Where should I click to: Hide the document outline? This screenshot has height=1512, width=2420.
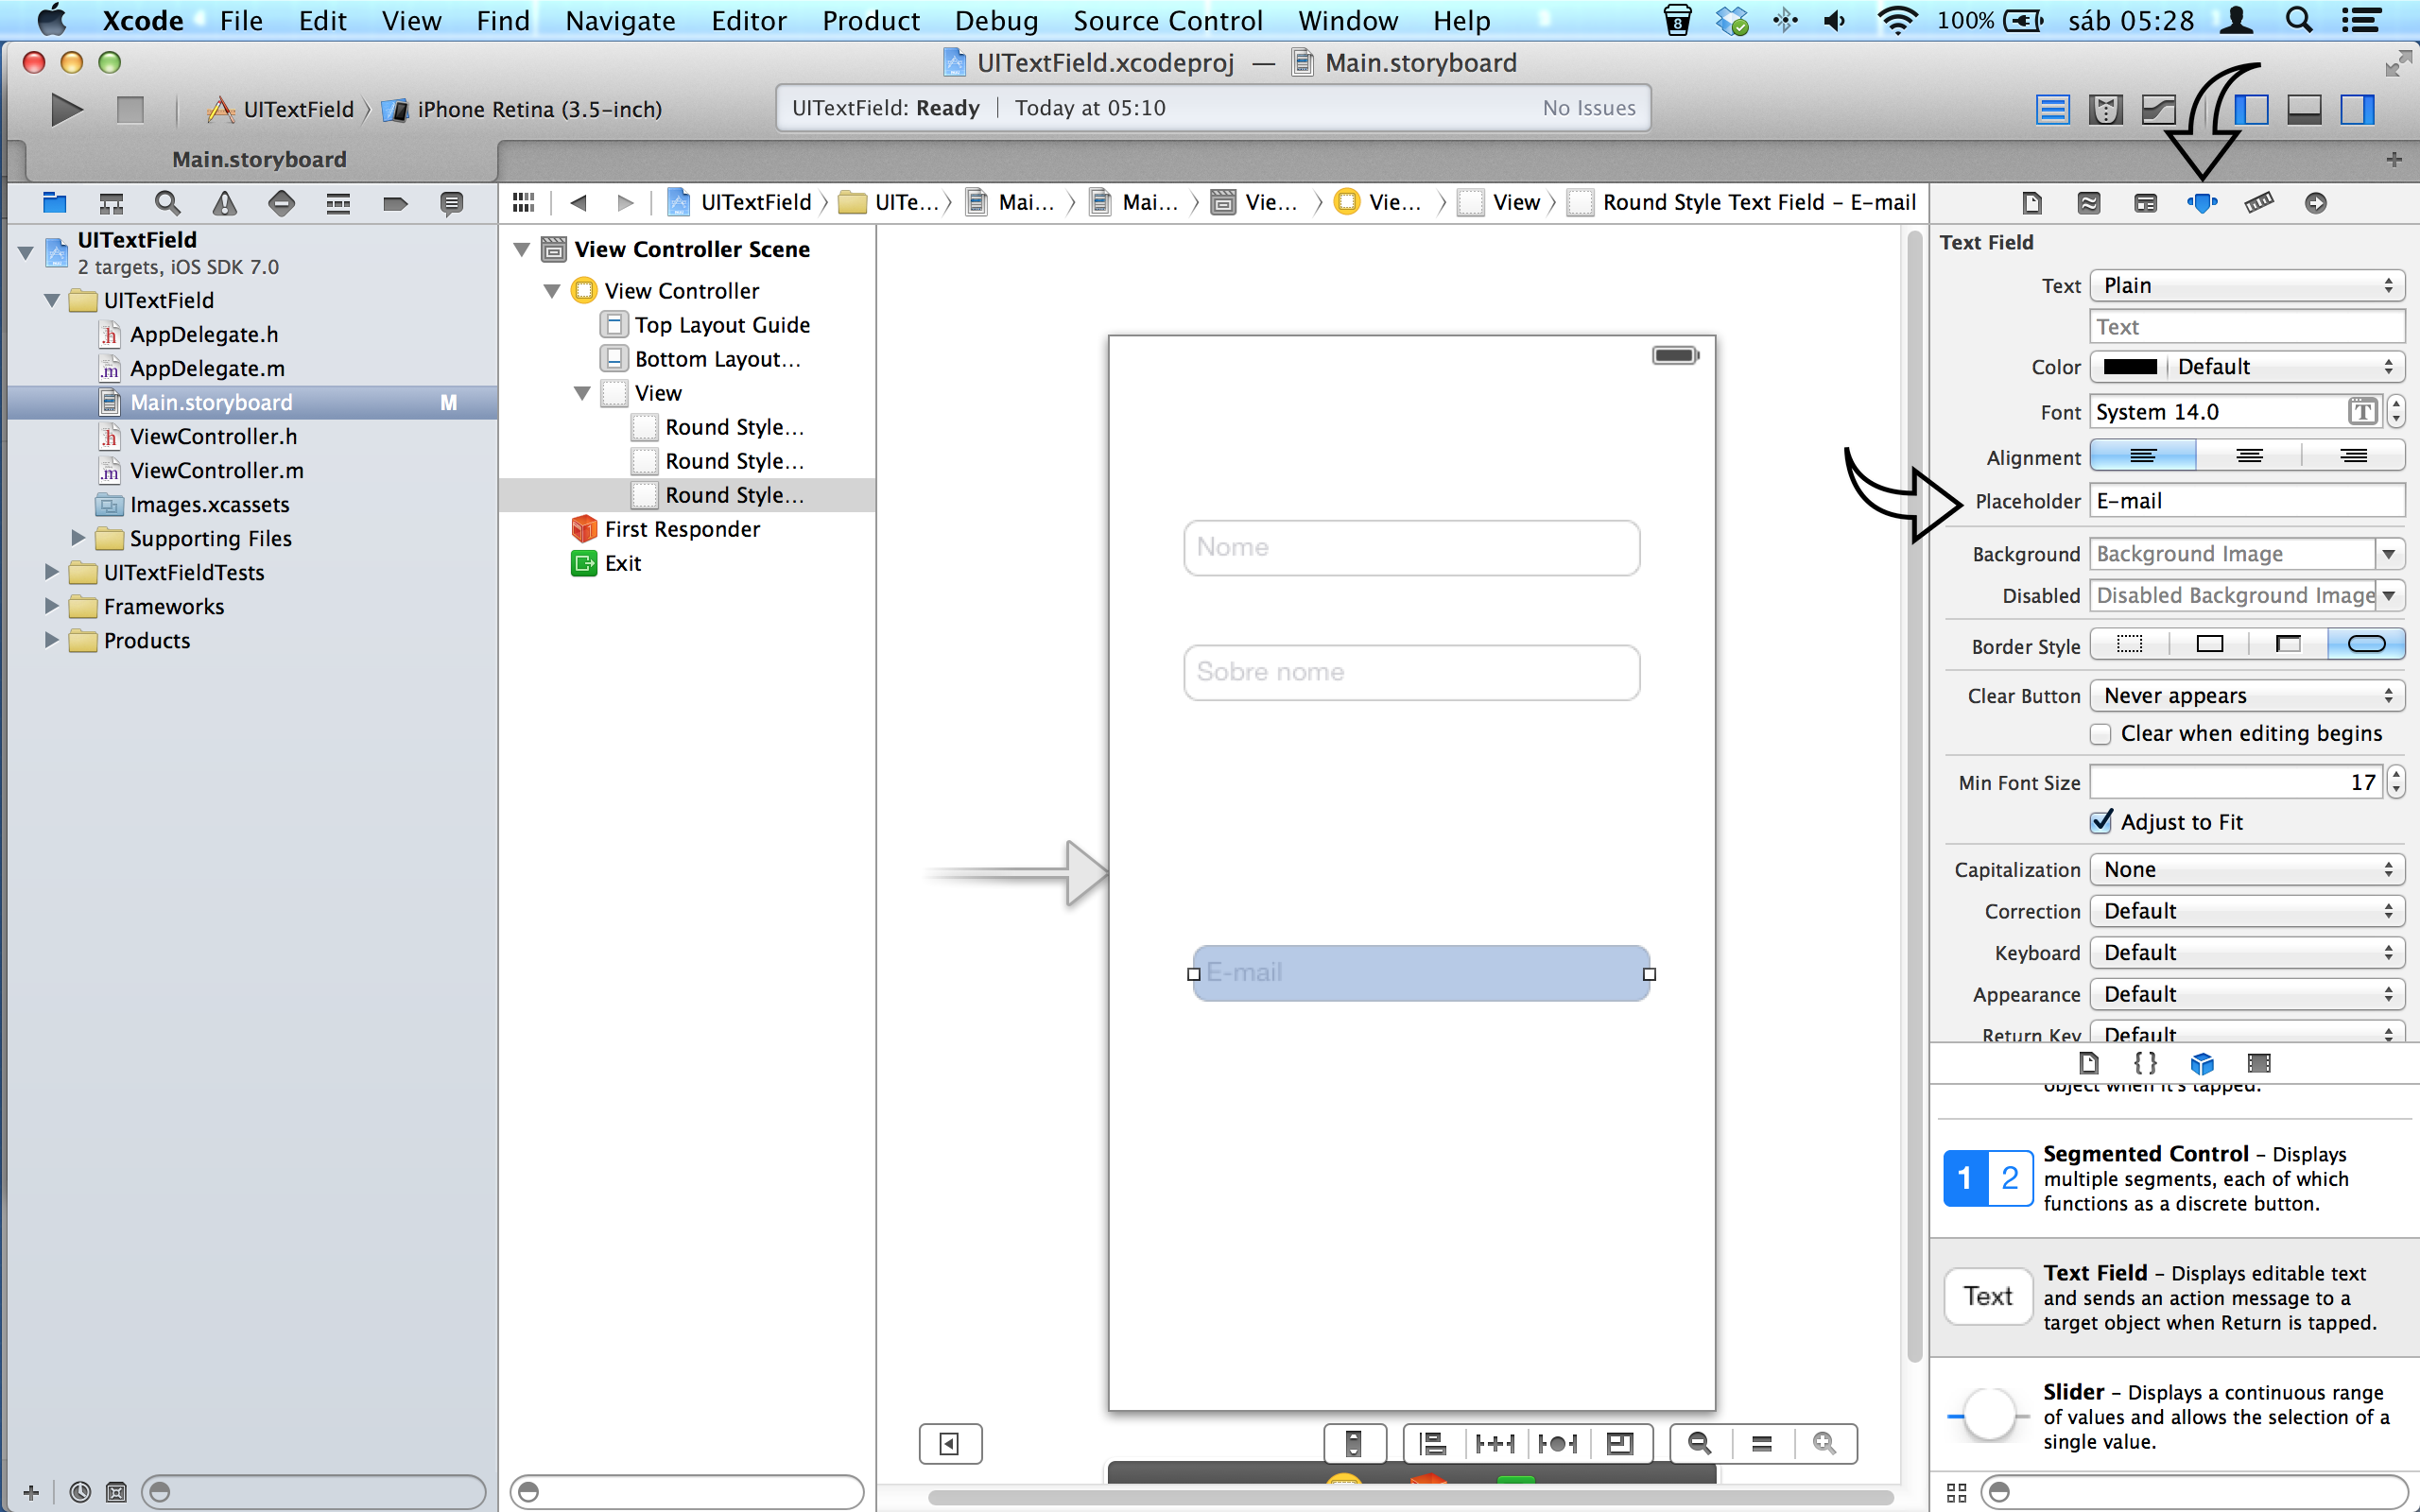pos(950,1443)
